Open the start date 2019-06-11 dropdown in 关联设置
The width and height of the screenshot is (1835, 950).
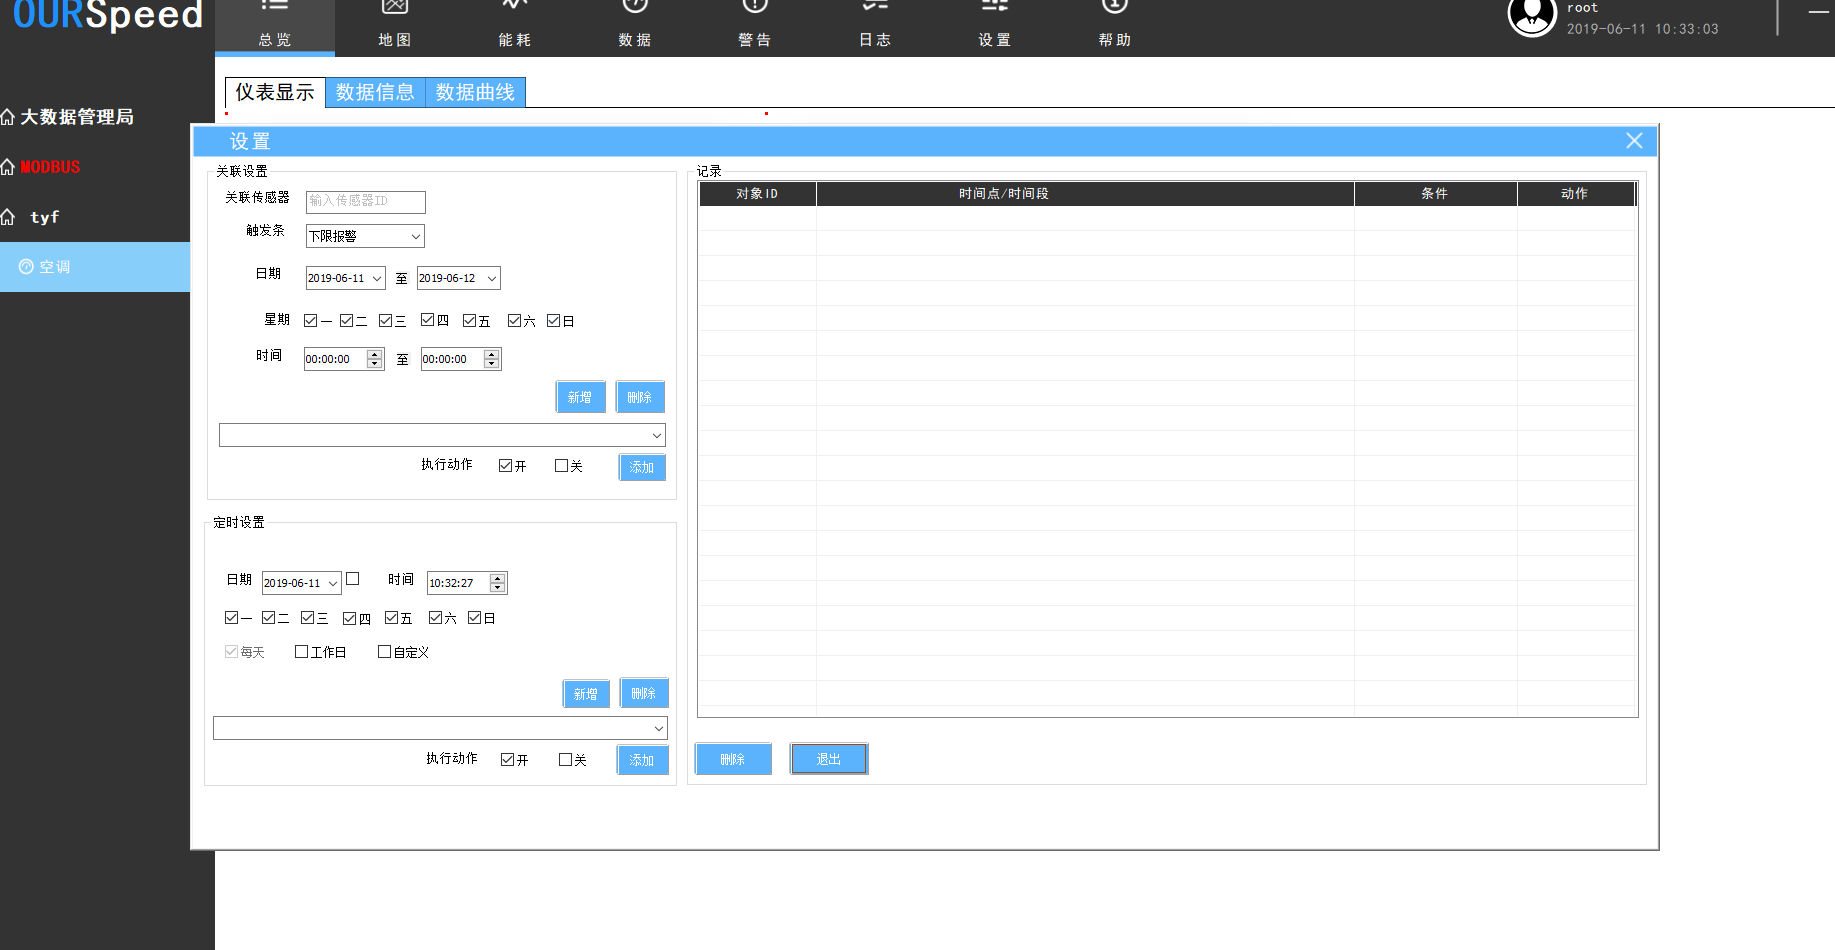377,278
